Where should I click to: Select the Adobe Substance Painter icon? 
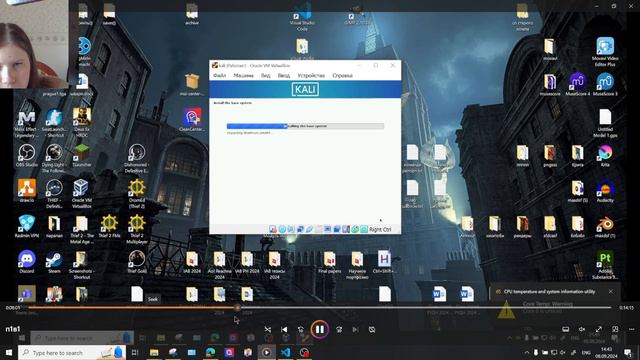(605, 265)
